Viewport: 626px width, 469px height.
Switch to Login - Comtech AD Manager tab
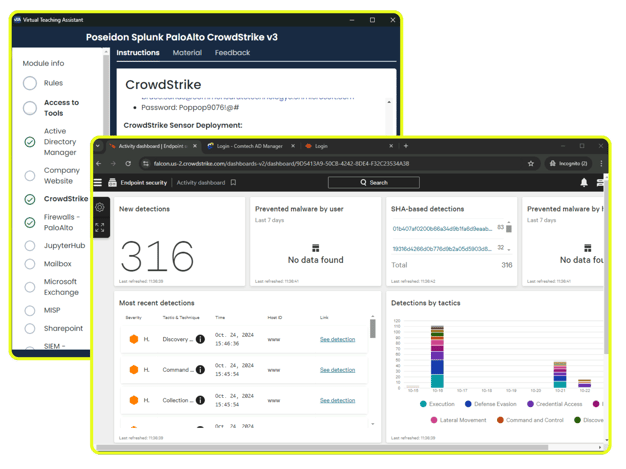(x=250, y=146)
